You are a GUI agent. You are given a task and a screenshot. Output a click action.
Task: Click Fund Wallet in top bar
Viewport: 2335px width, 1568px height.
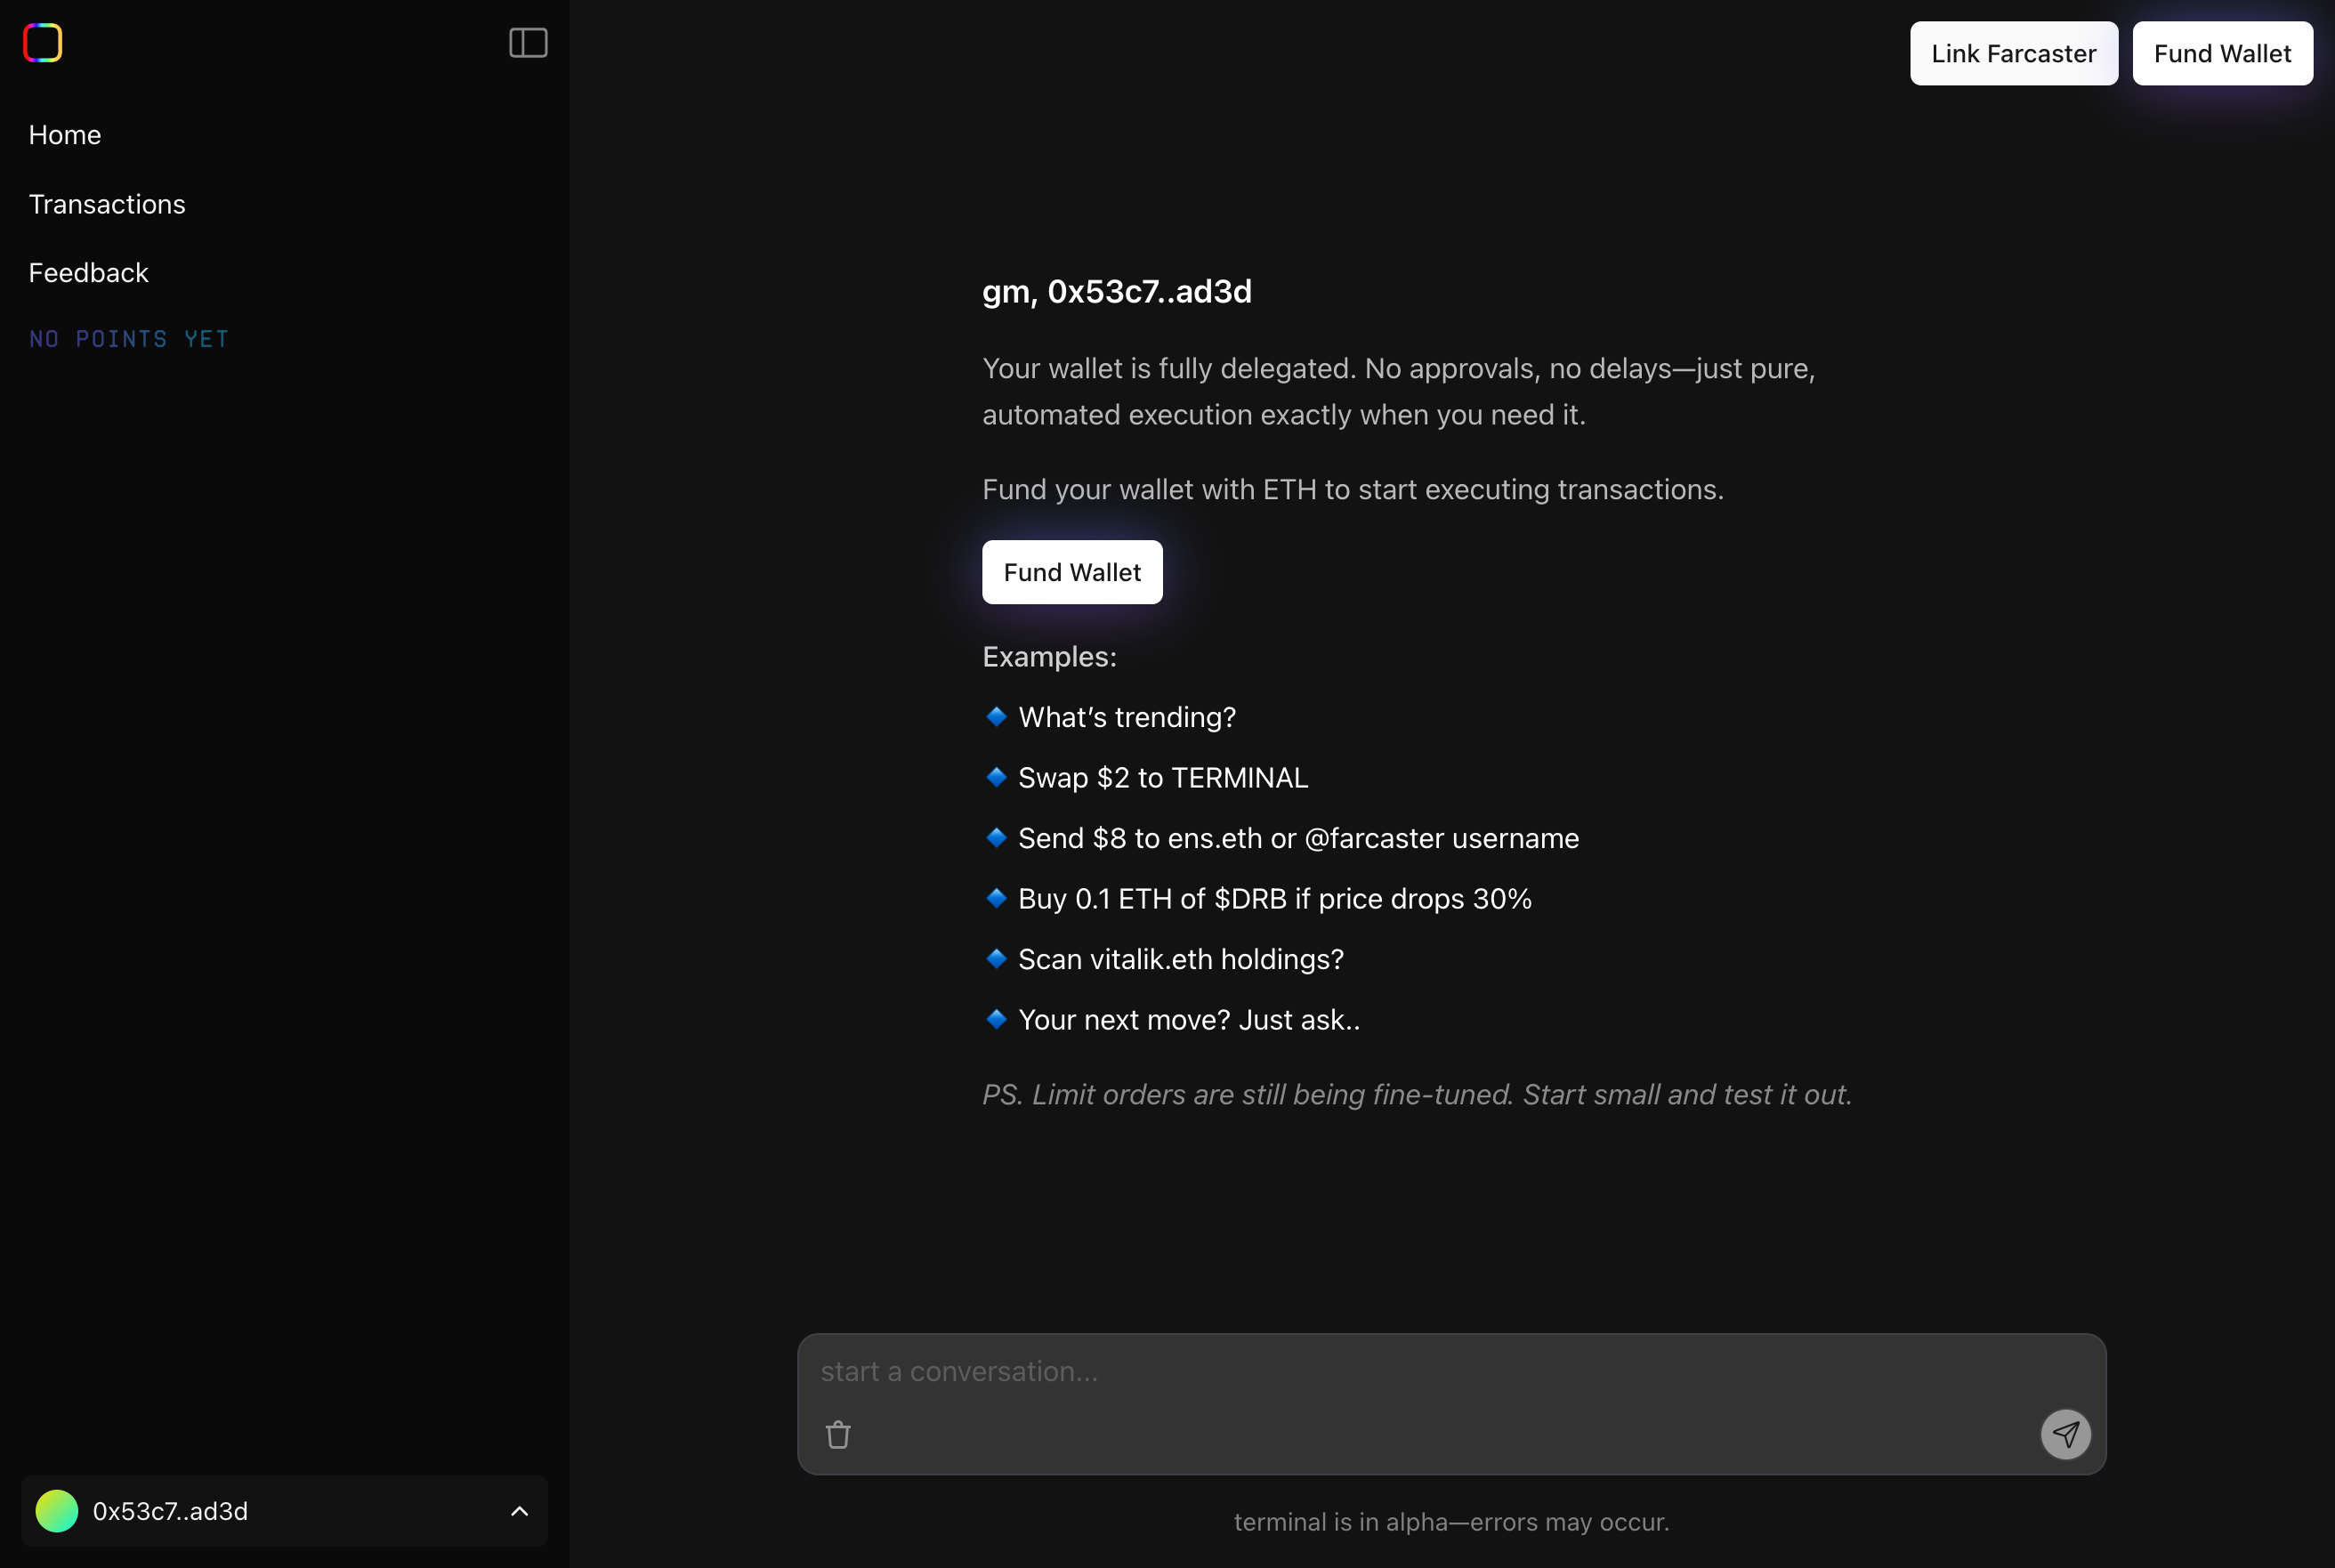click(x=2222, y=54)
